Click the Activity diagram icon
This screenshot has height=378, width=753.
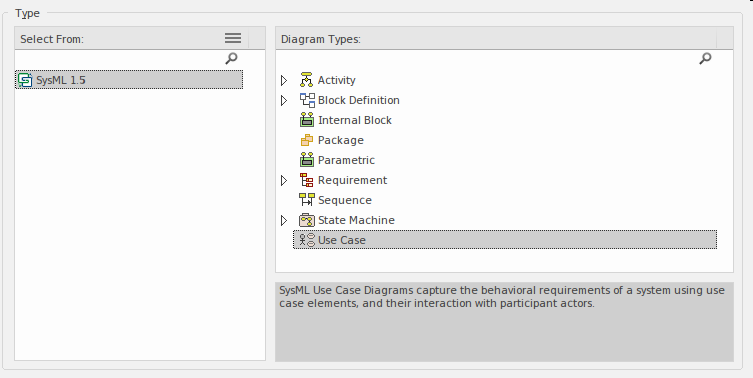coord(306,80)
